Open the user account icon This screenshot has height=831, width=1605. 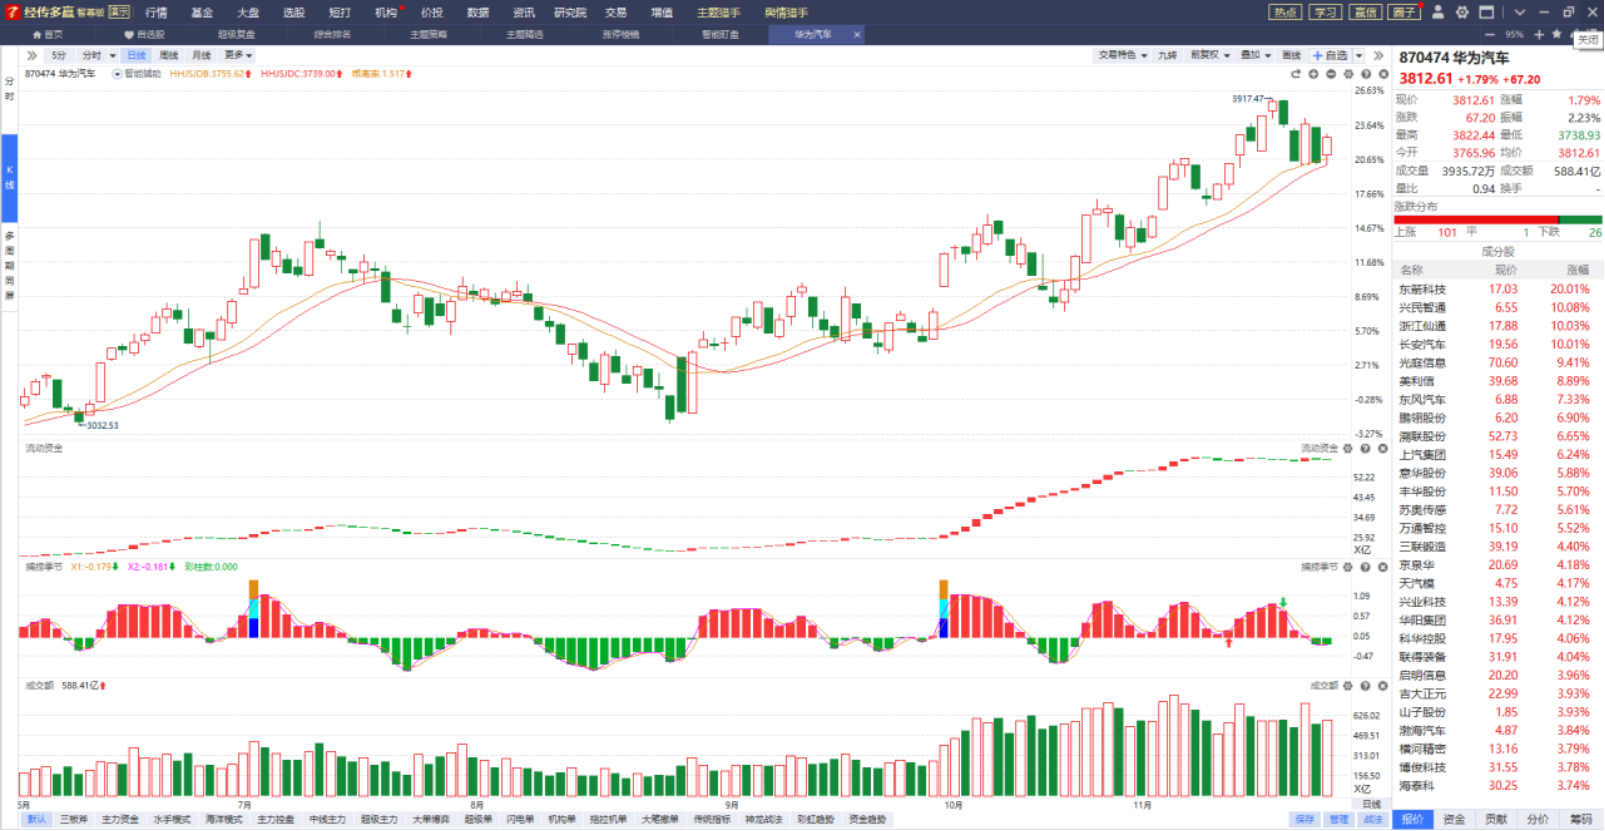1438,12
